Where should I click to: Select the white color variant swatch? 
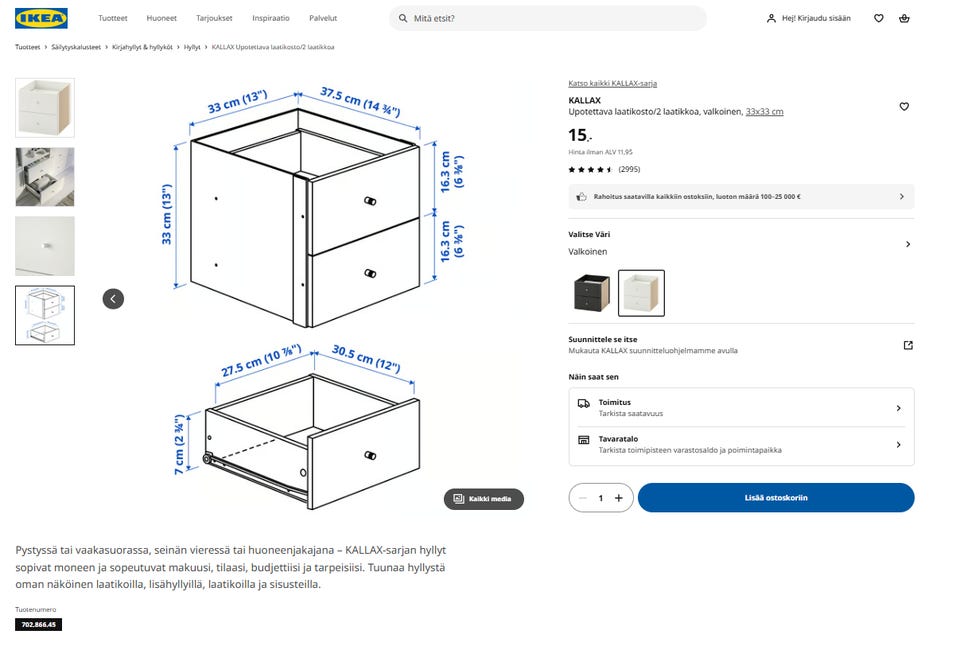coord(641,293)
